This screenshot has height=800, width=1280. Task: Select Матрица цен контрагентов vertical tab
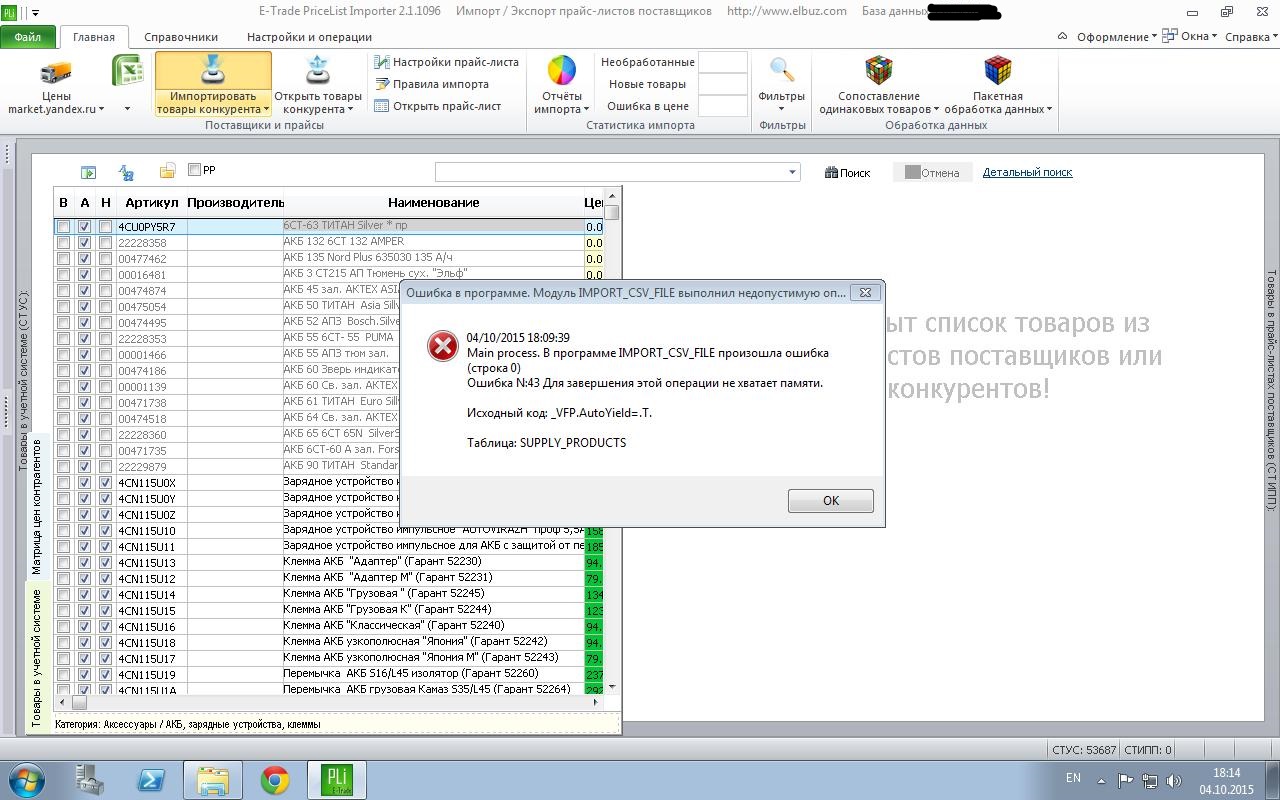pyautogui.click(x=38, y=507)
